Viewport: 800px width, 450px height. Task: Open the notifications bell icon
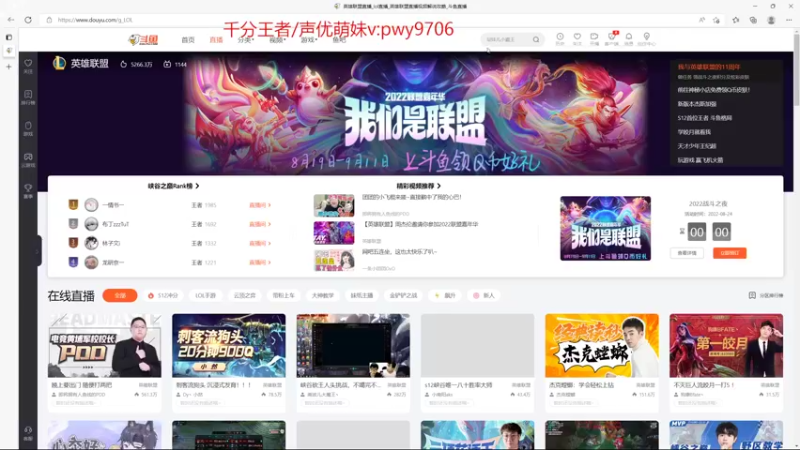[x=629, y=37]
